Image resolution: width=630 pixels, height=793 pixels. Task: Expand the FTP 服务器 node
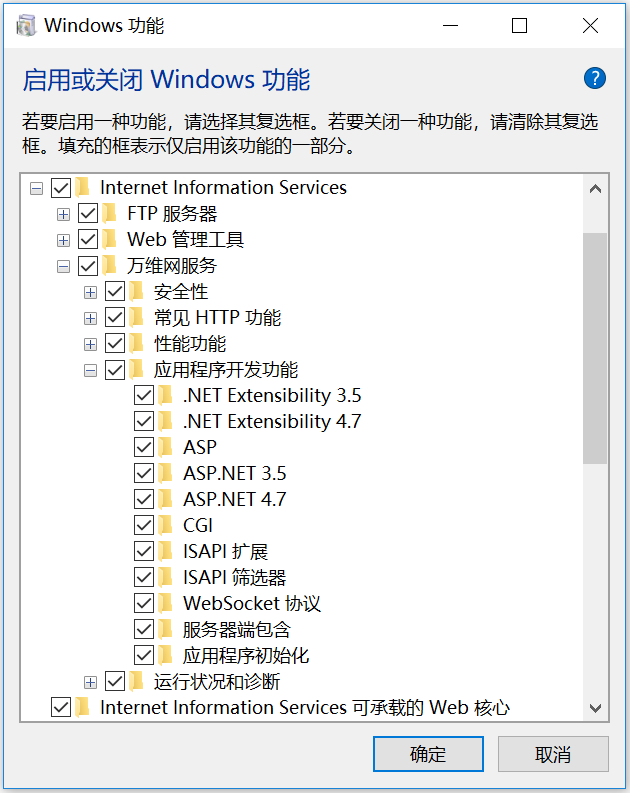(63, 214)
